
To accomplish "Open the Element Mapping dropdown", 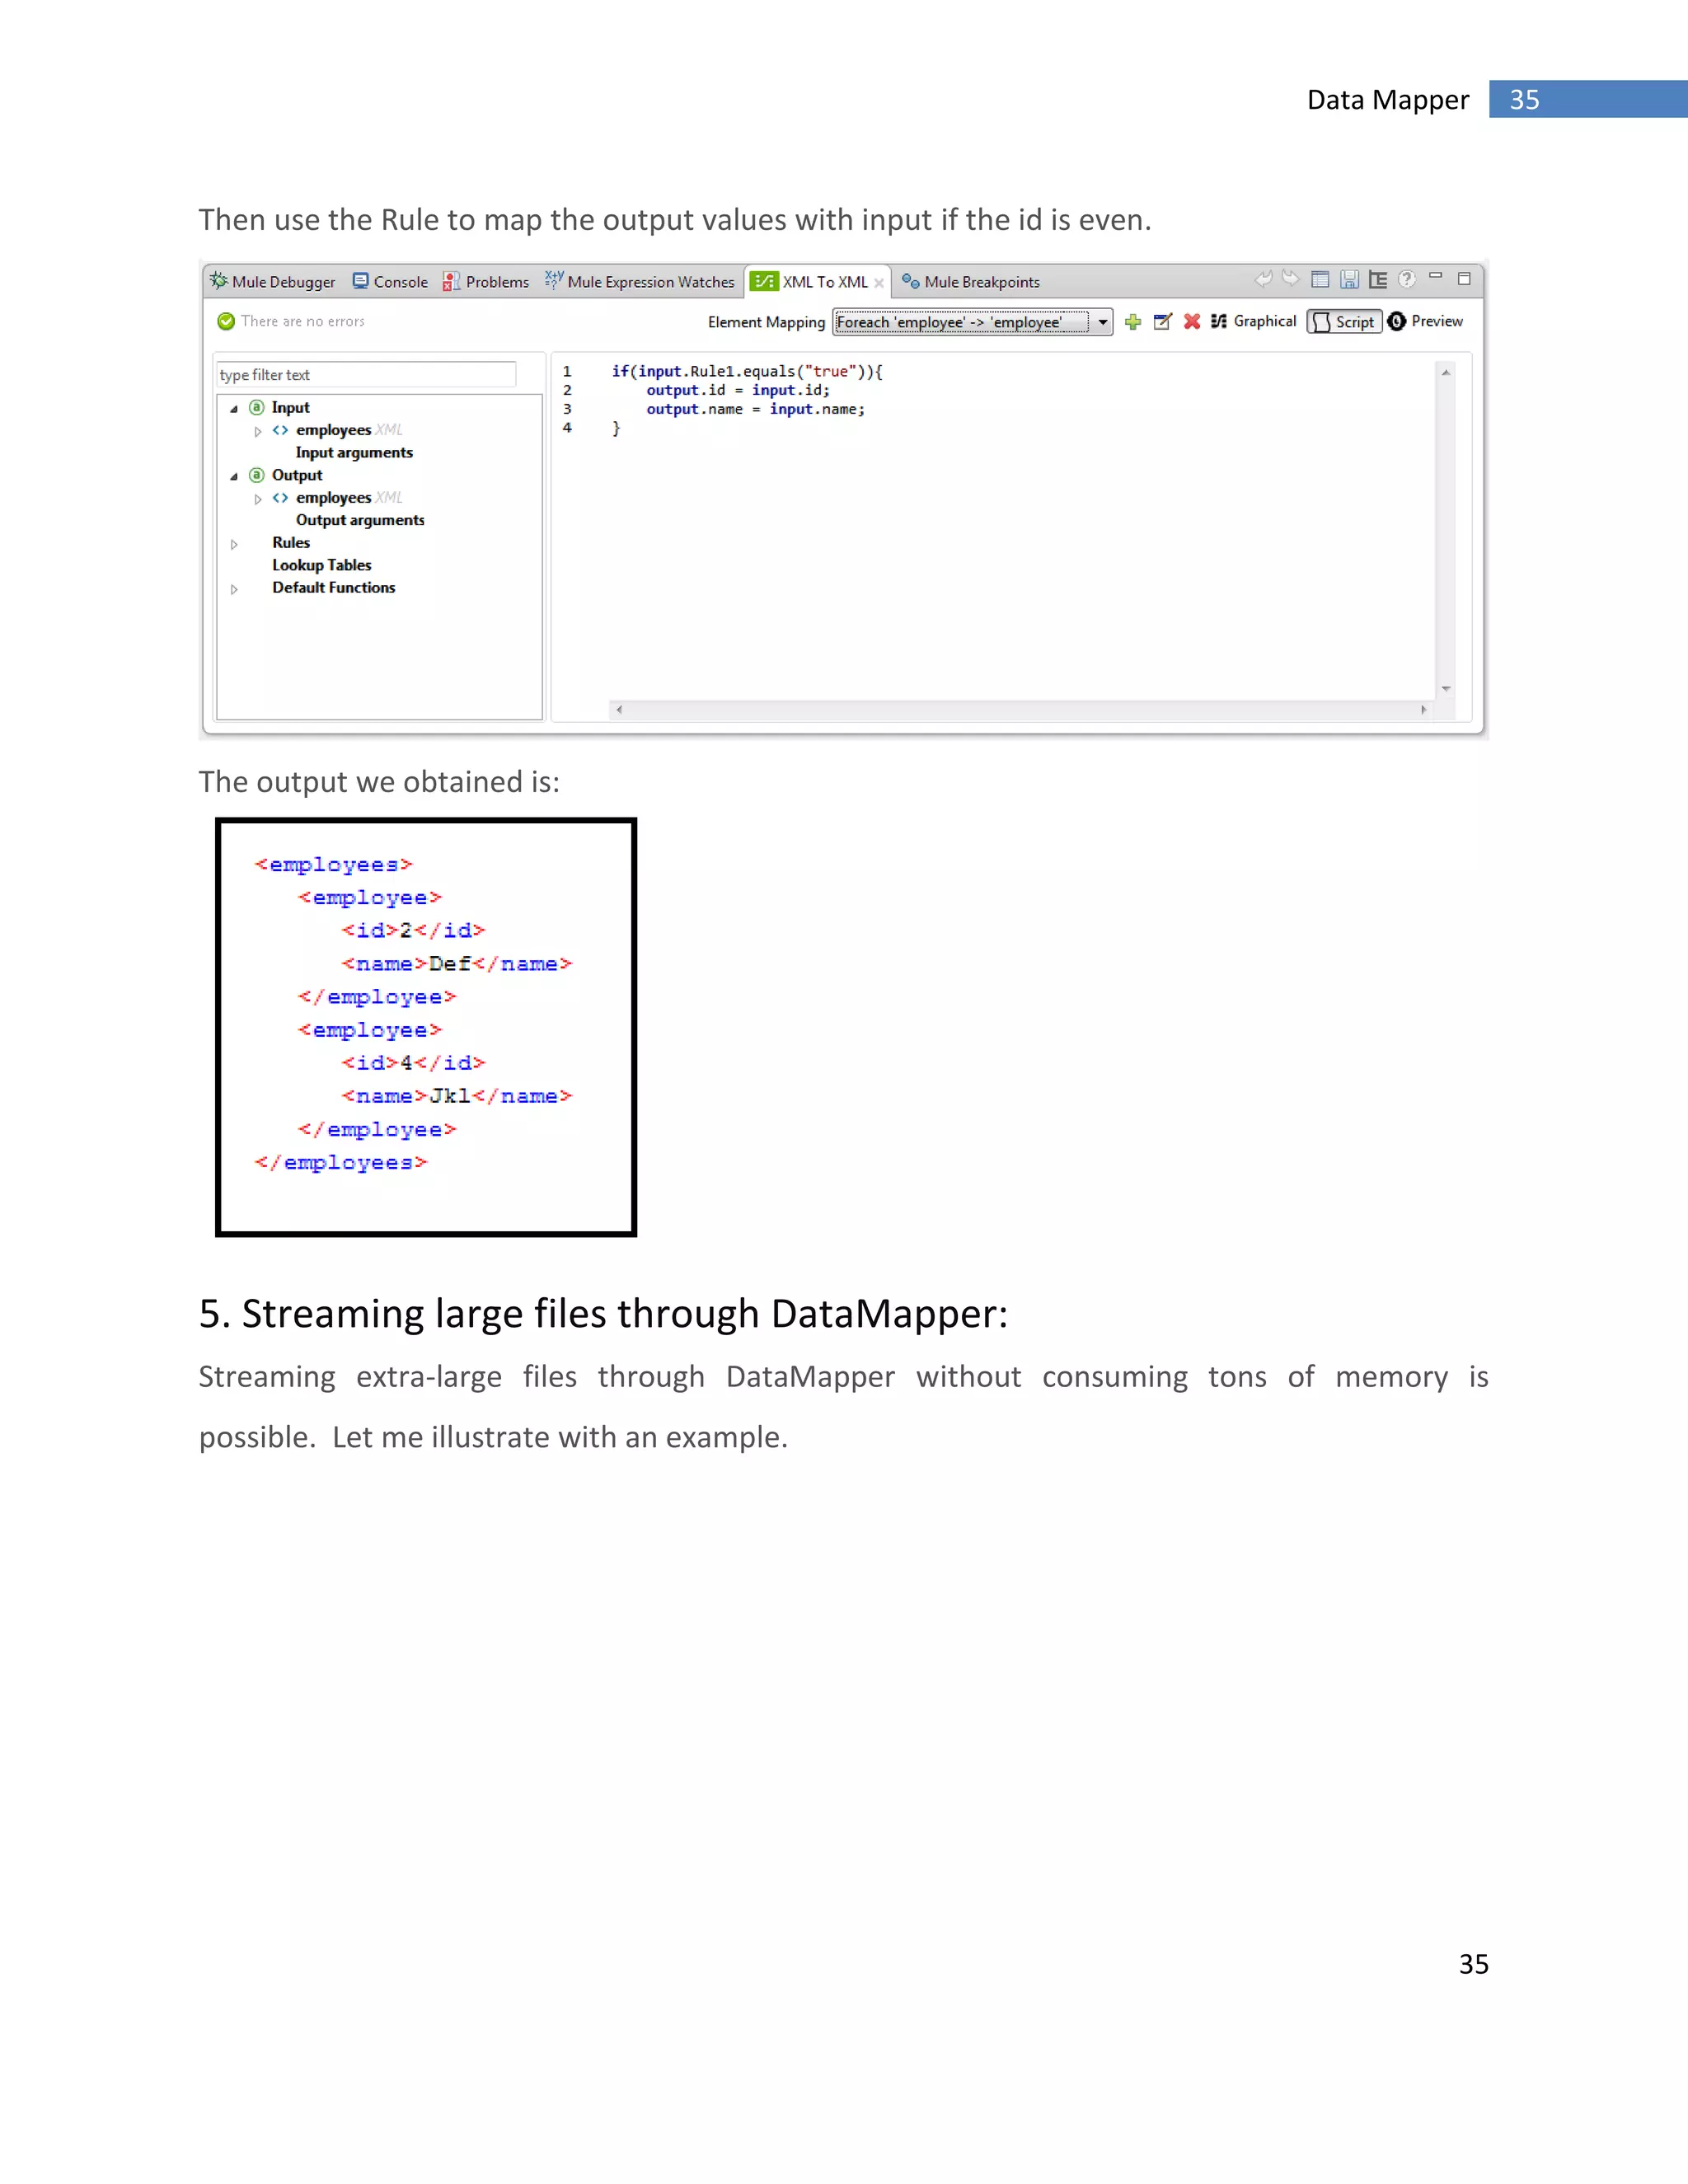I will (973, 322).
